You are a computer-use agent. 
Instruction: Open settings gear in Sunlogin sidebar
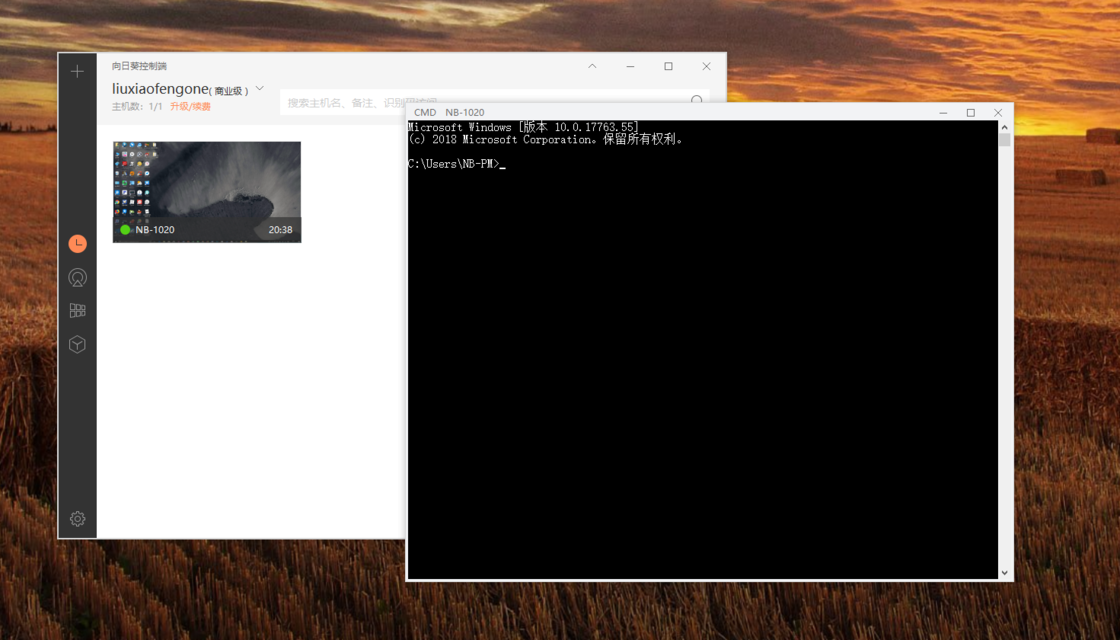pos(77,519)
